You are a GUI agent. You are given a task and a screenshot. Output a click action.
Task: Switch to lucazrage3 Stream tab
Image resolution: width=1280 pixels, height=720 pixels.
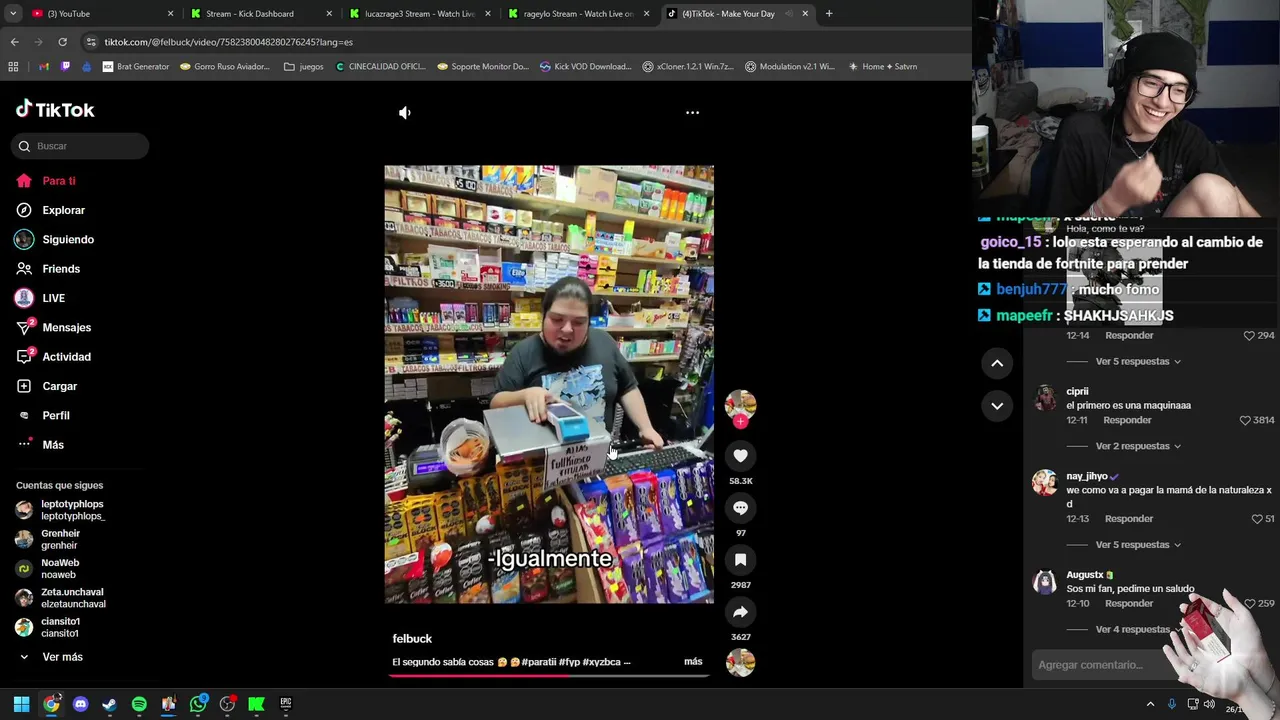click(420, 14)
